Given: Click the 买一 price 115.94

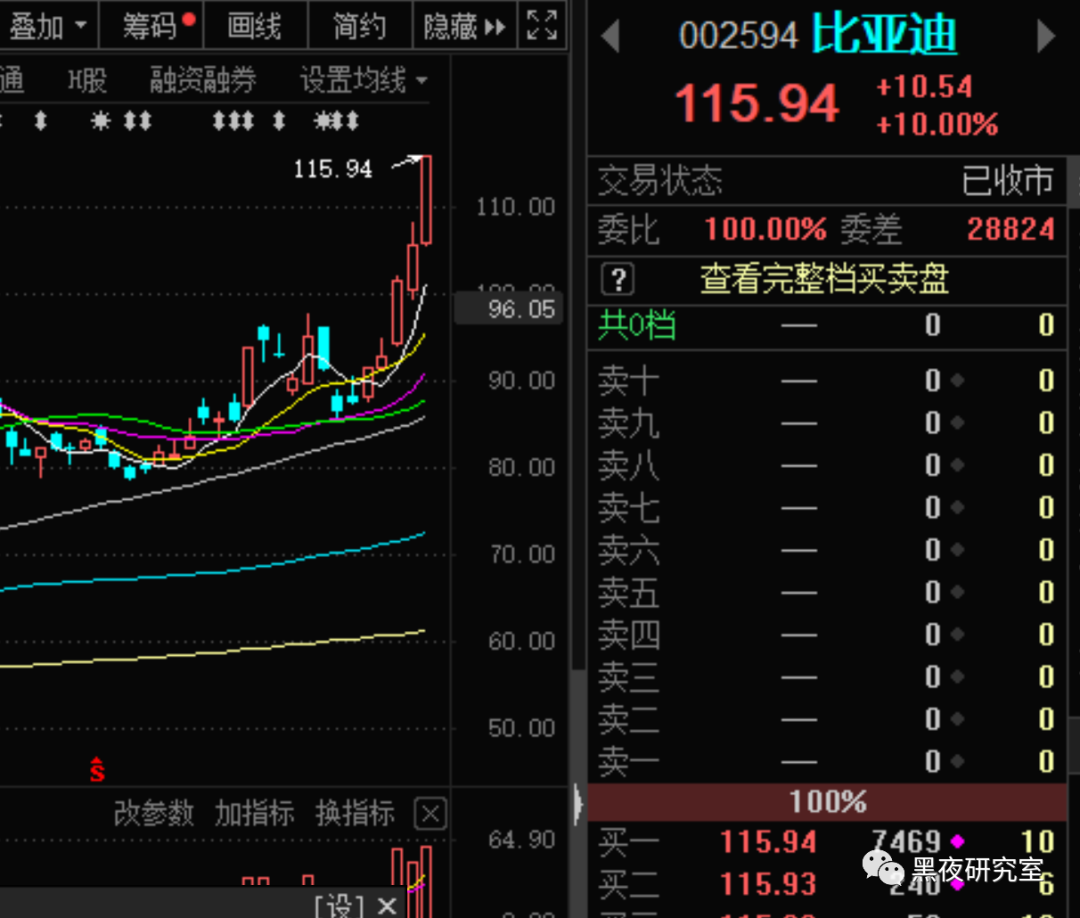Looking at the screenshot, I should [768, 842].
